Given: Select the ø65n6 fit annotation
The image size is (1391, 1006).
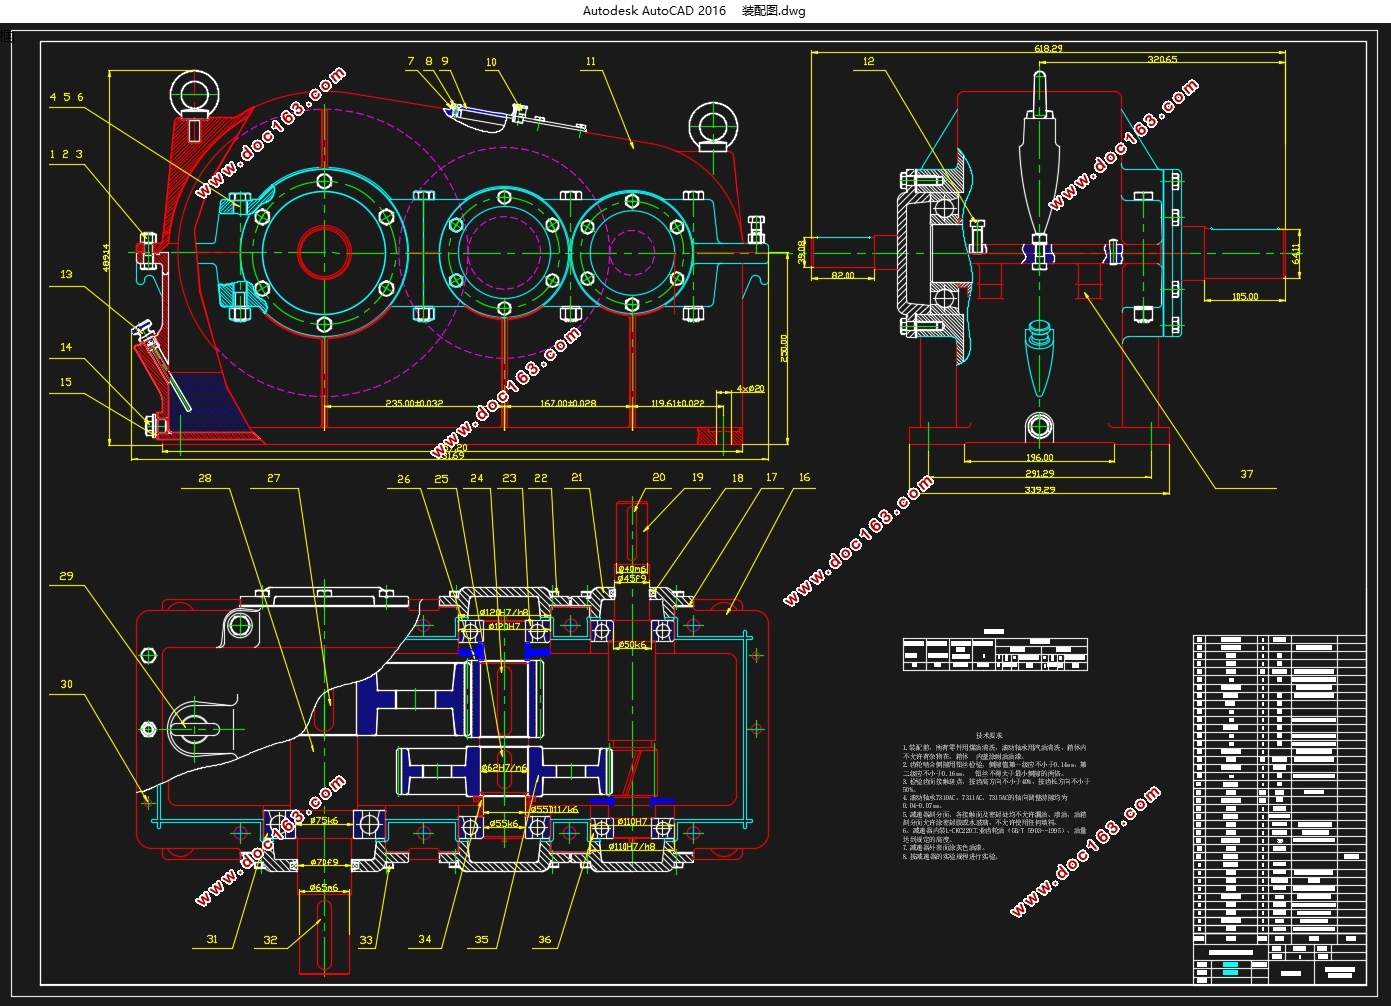Looking at the screenshot, I should 323,887.
